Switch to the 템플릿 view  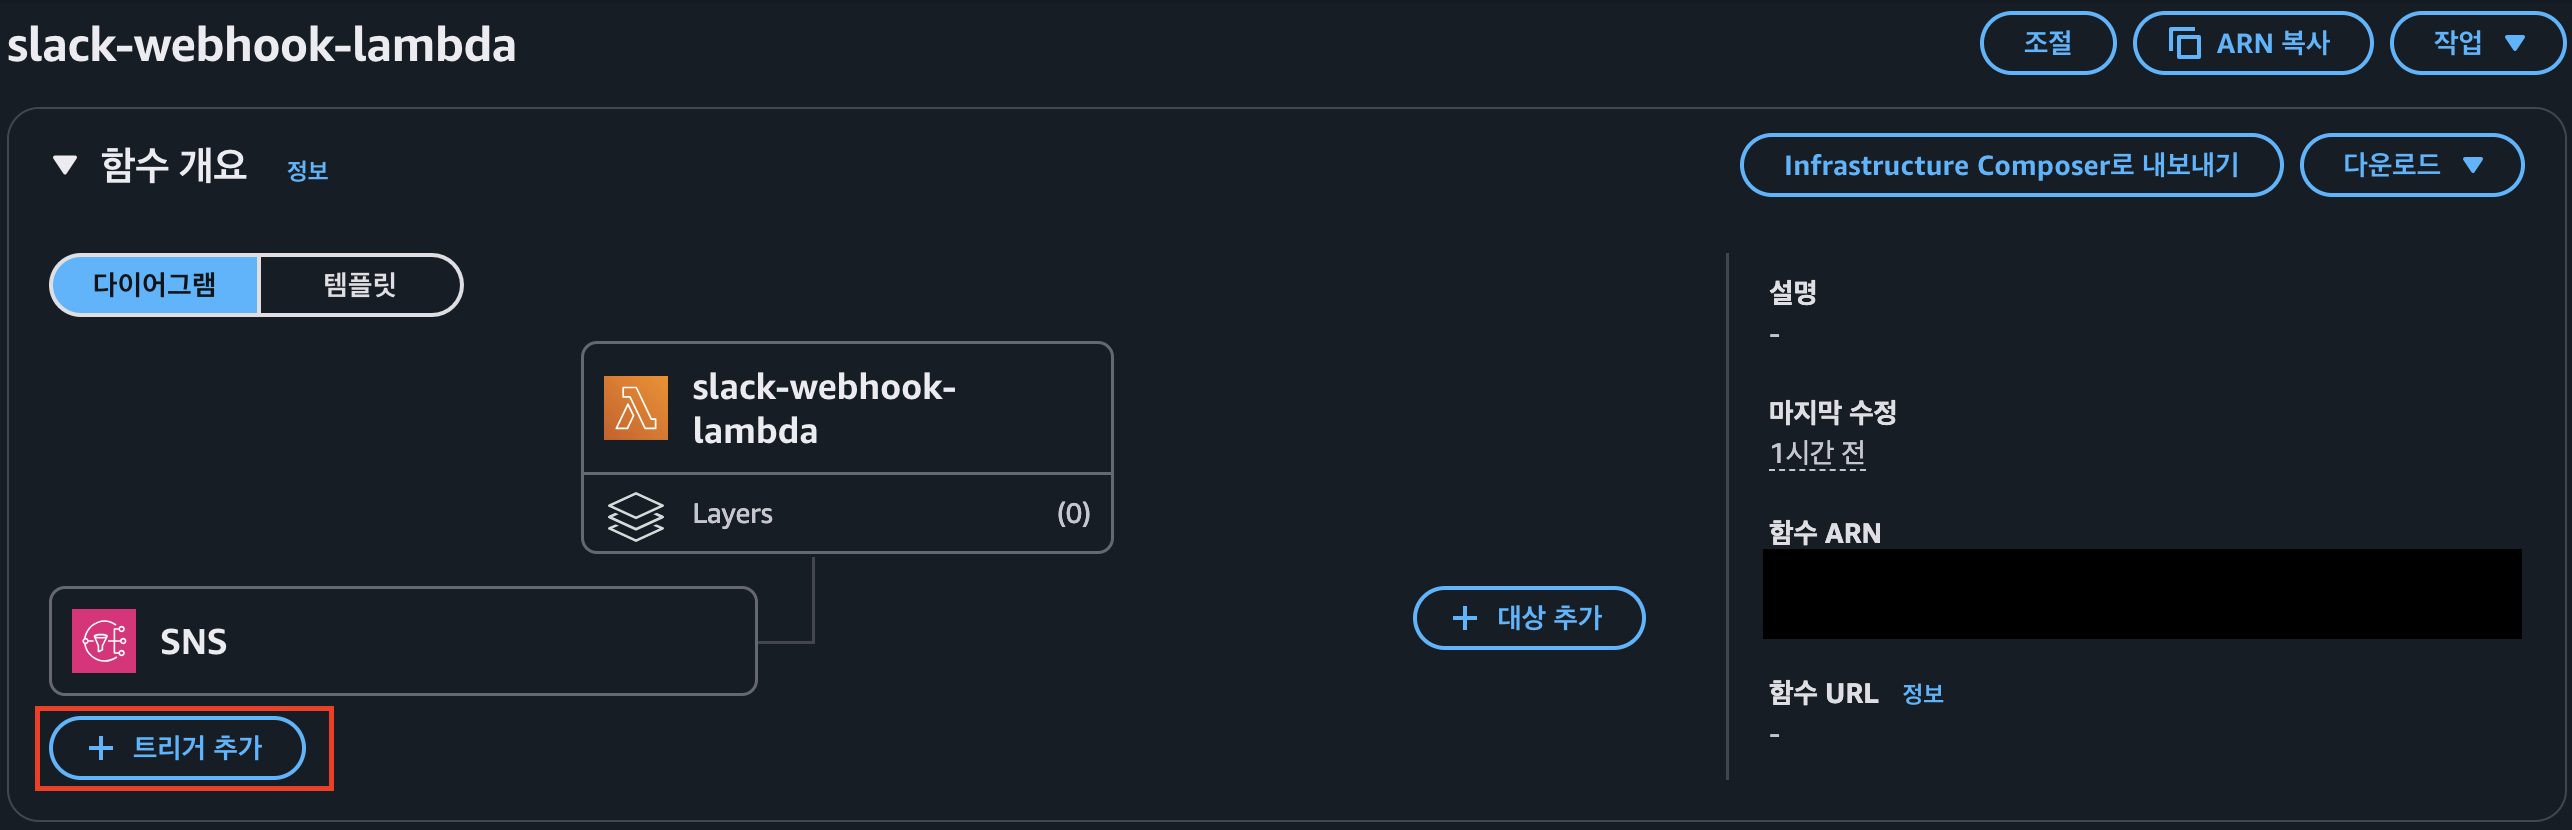(360, 285)
